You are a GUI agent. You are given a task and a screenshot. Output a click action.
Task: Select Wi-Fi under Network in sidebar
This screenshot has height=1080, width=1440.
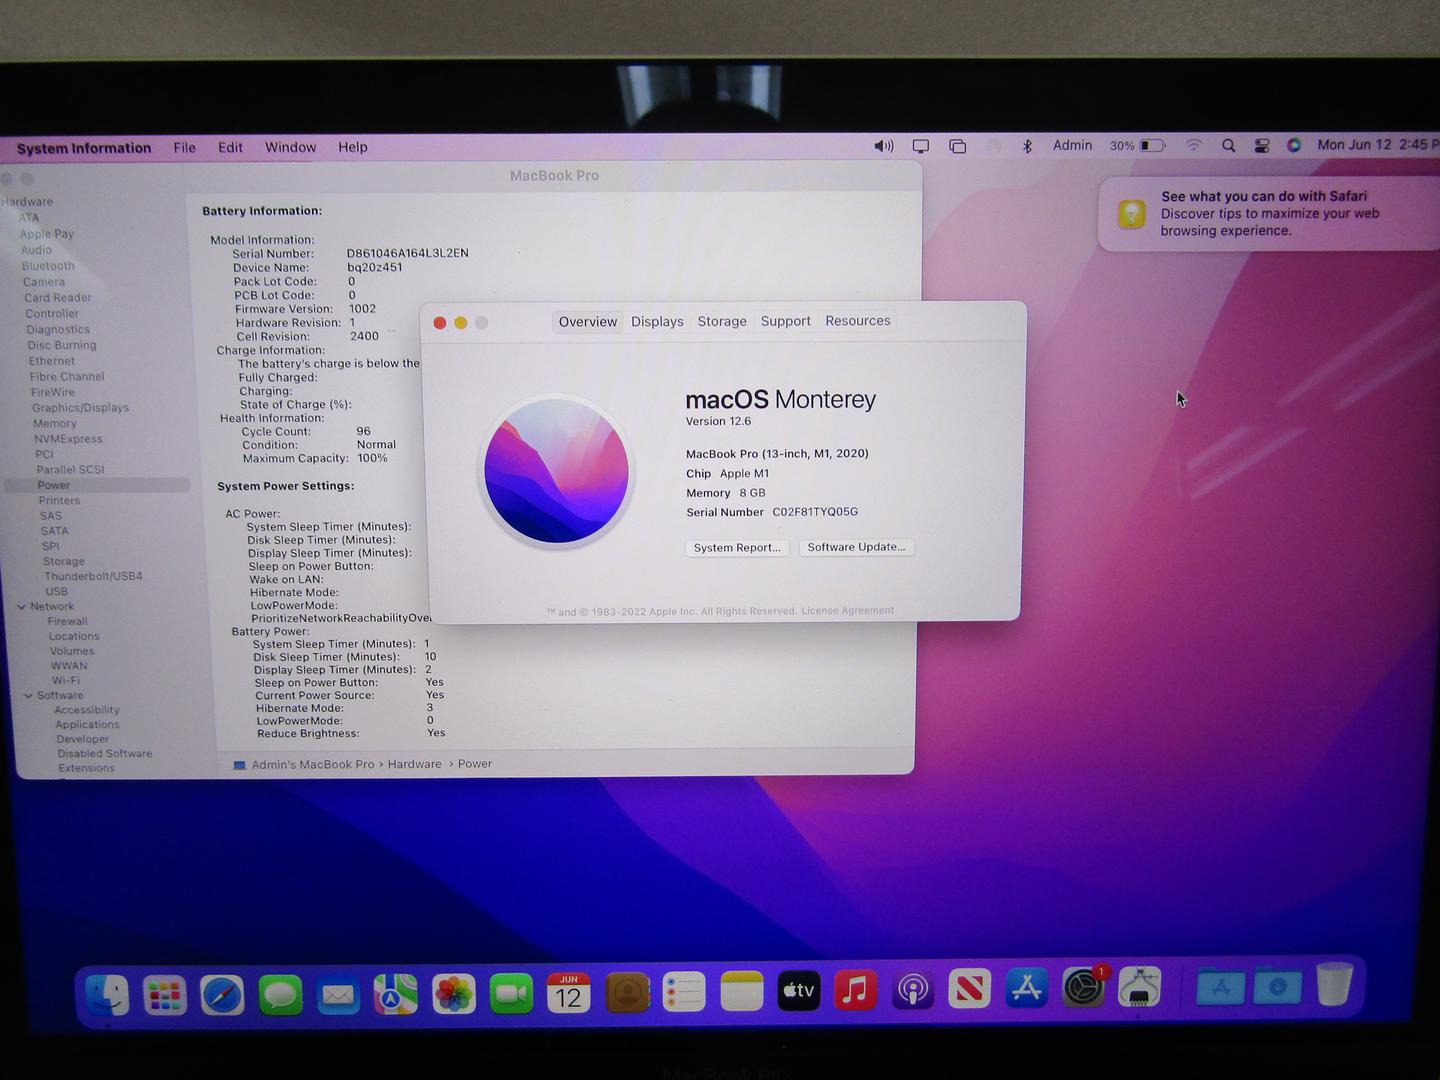[x=66, y=681]
